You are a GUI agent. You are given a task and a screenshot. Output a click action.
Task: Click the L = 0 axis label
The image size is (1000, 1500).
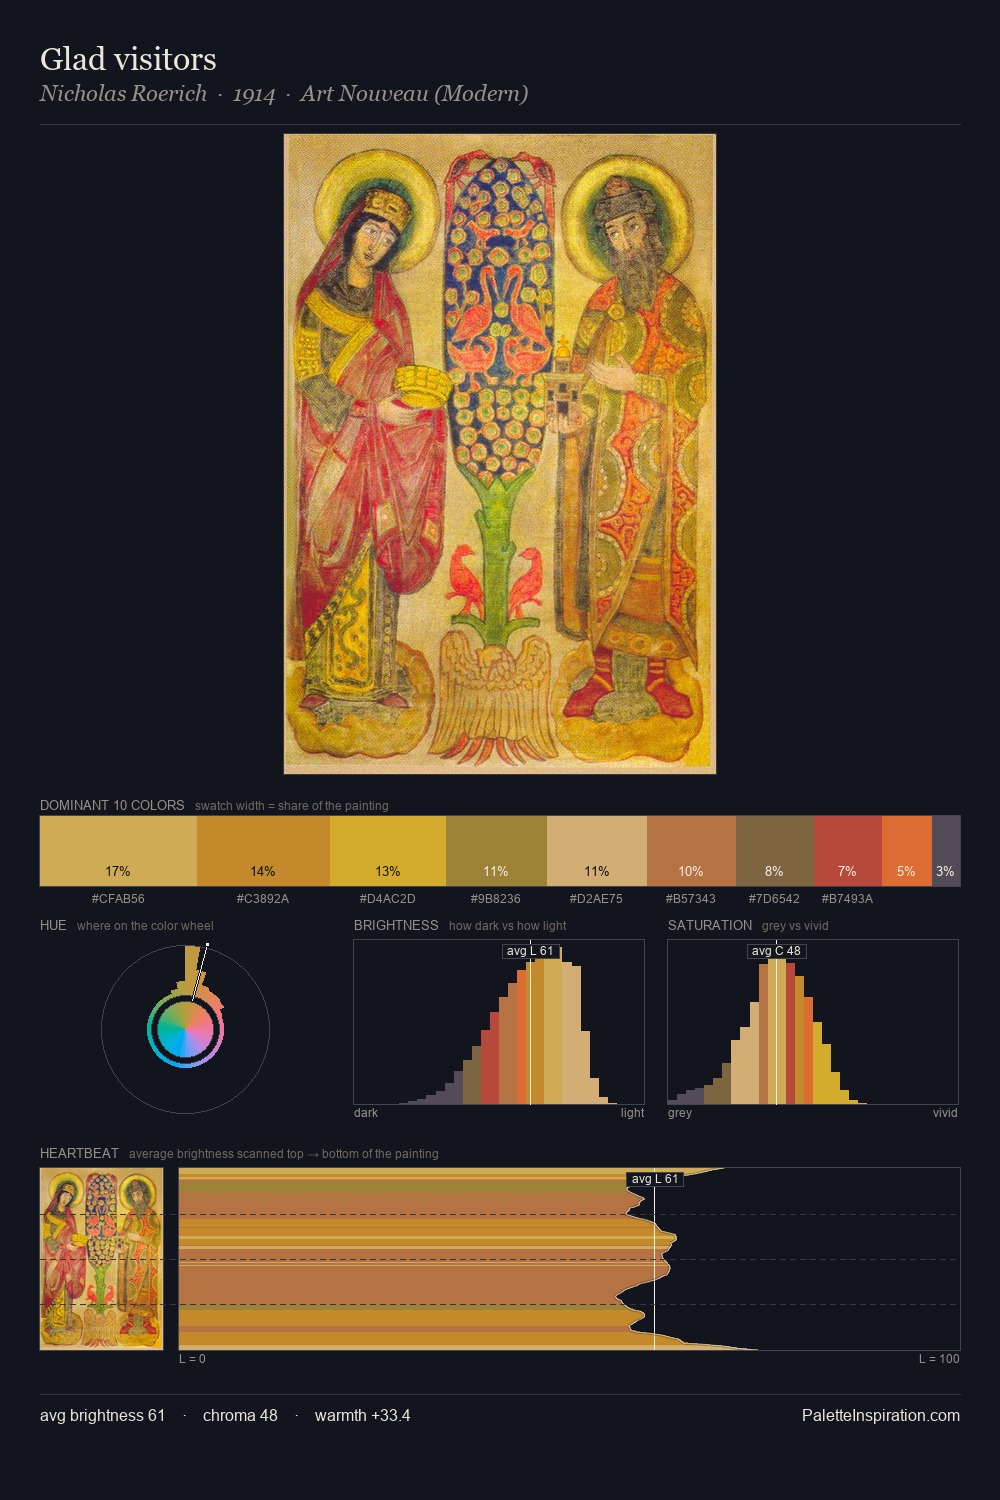[x=192, y=1359]
